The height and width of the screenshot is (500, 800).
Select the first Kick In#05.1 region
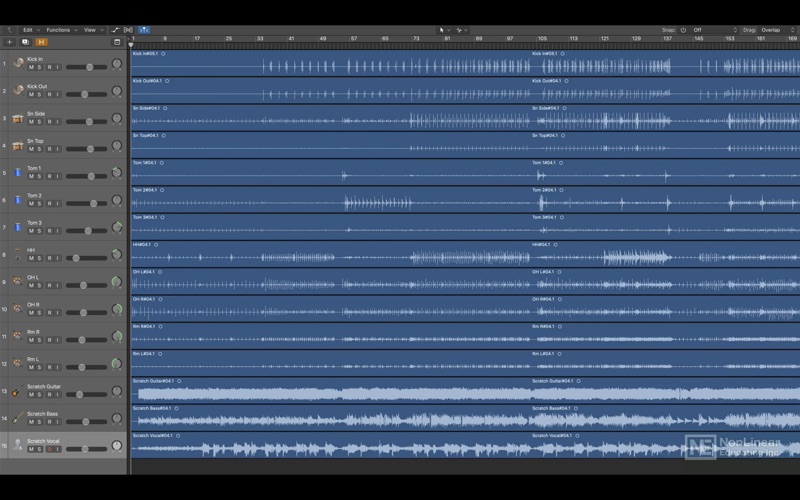[331, 63]
